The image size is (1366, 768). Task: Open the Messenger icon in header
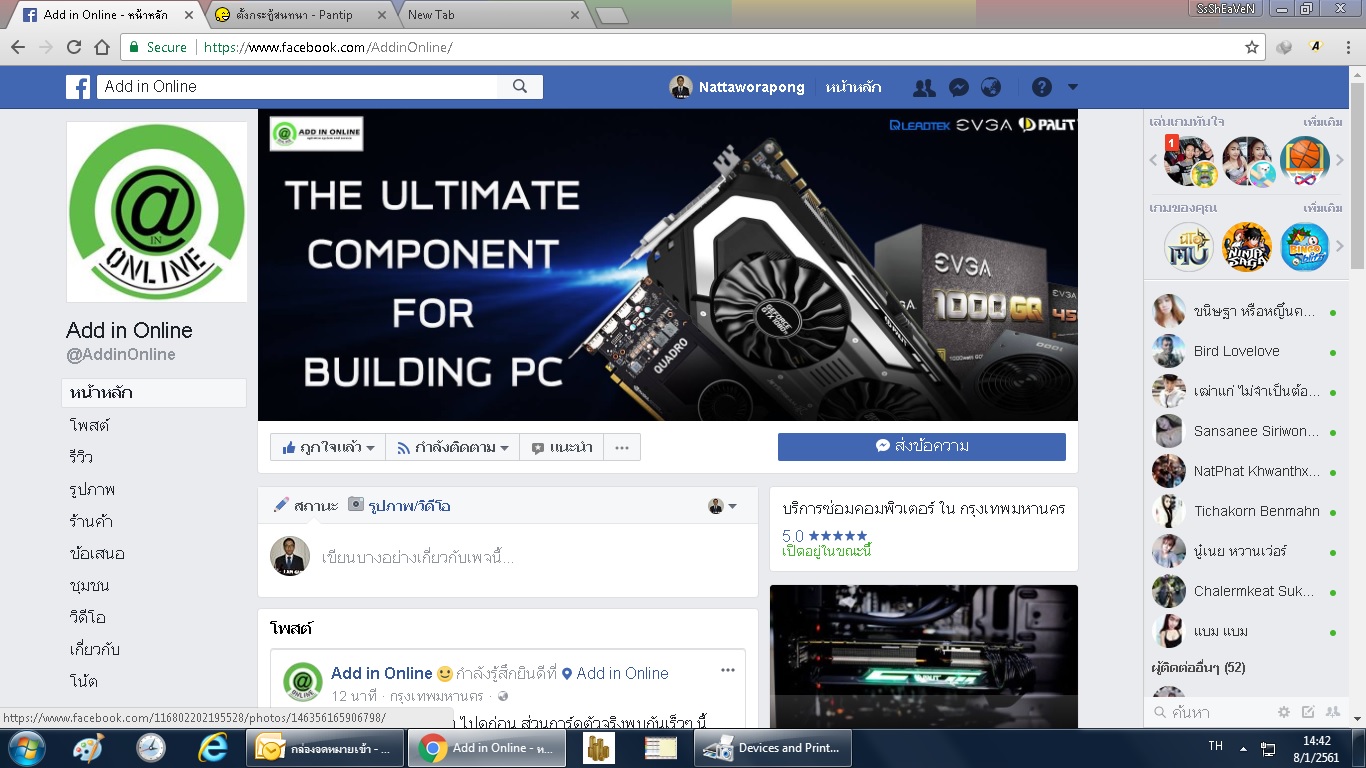(958, 87)
